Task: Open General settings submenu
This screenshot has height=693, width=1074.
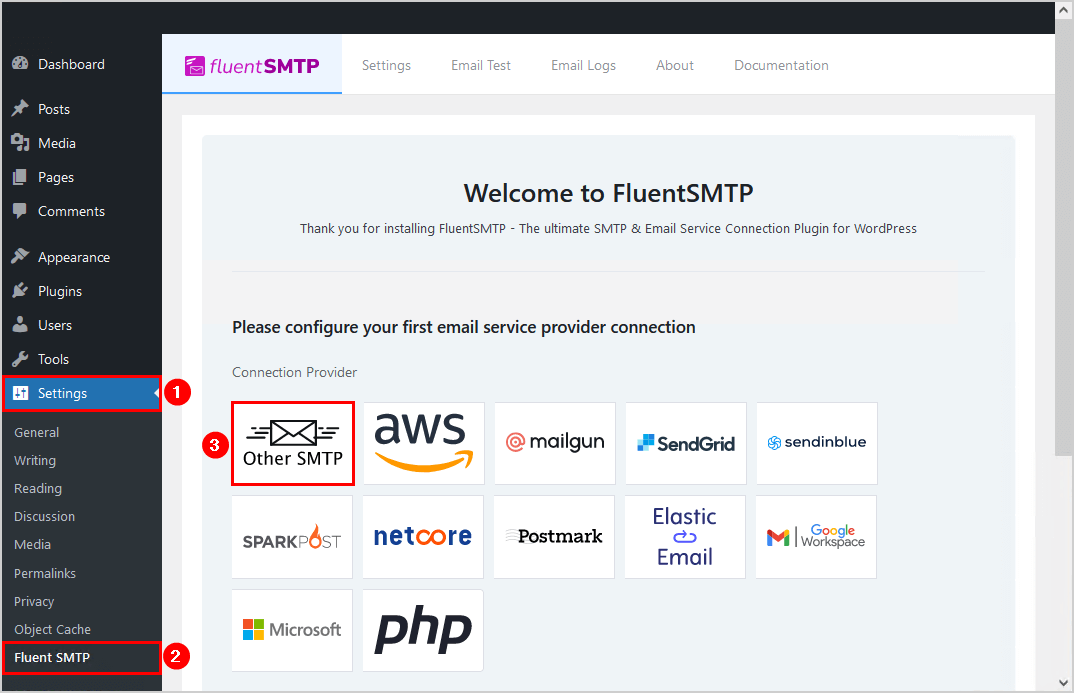Action: pos(37,433)
